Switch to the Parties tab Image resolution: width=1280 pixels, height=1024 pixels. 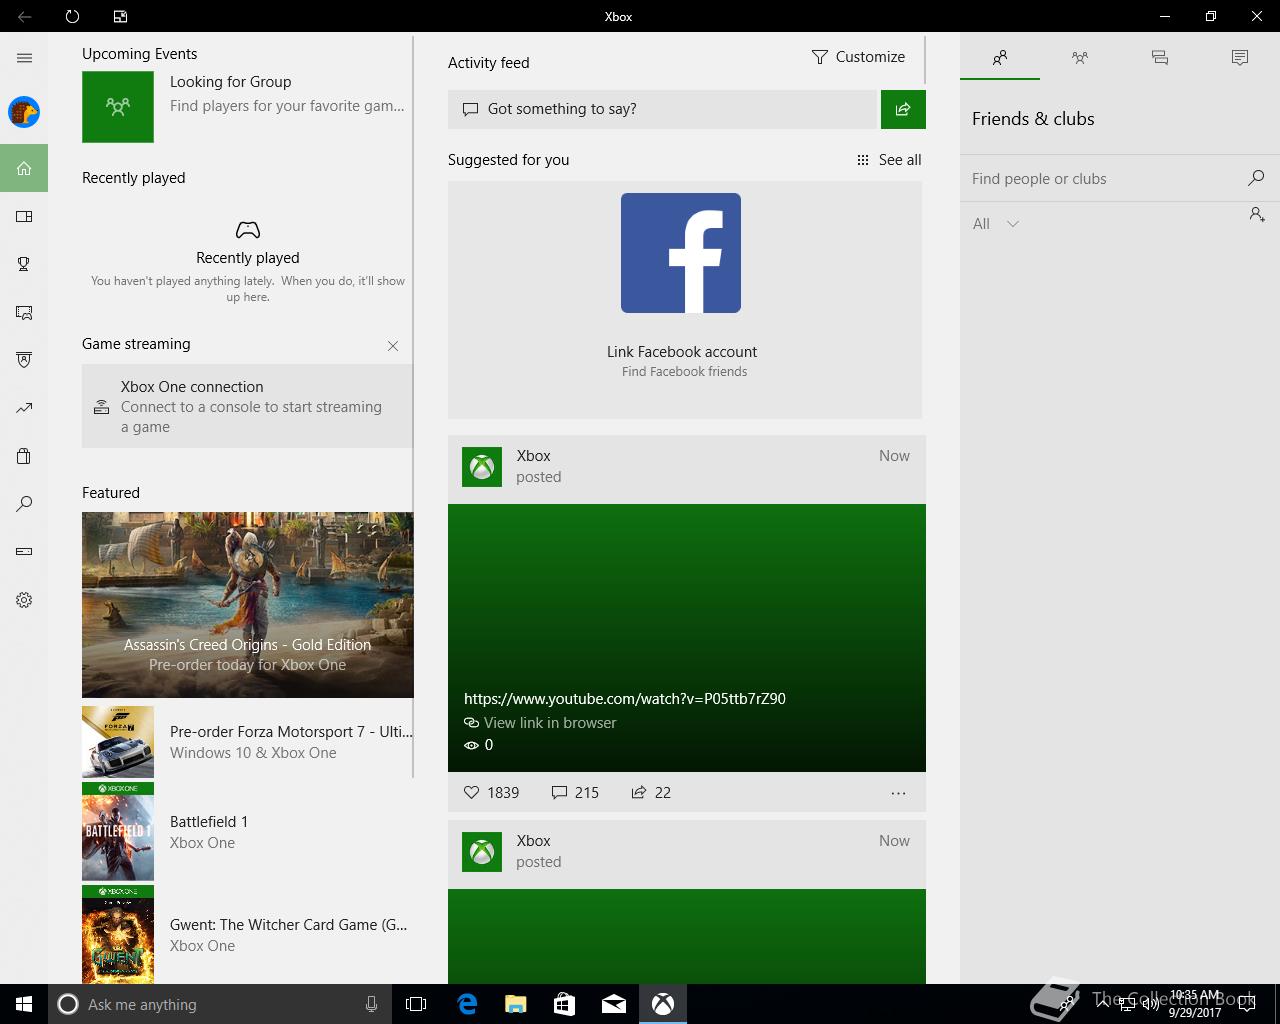pos(1080,58)
